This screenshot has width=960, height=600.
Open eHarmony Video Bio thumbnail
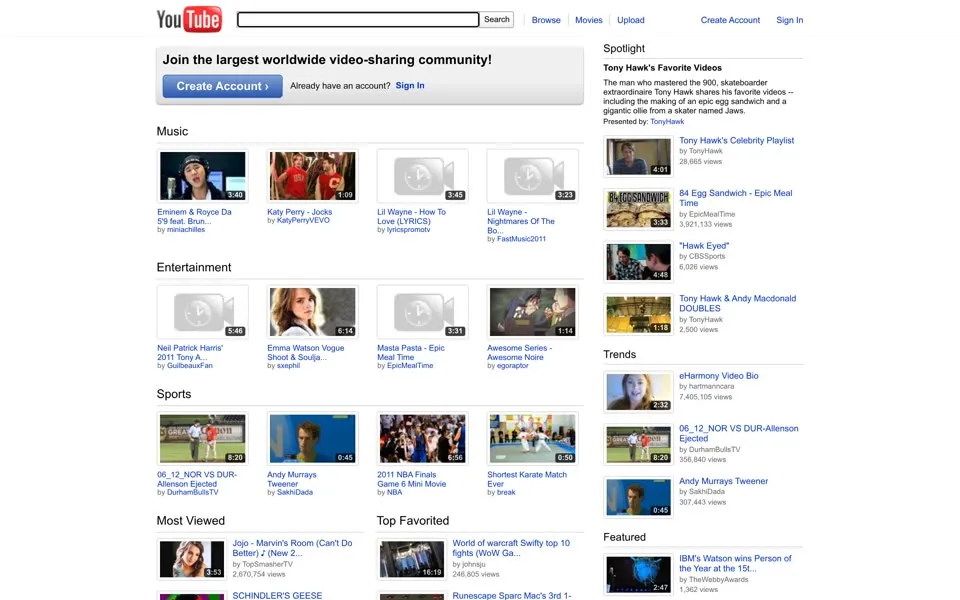pos(639,392)
